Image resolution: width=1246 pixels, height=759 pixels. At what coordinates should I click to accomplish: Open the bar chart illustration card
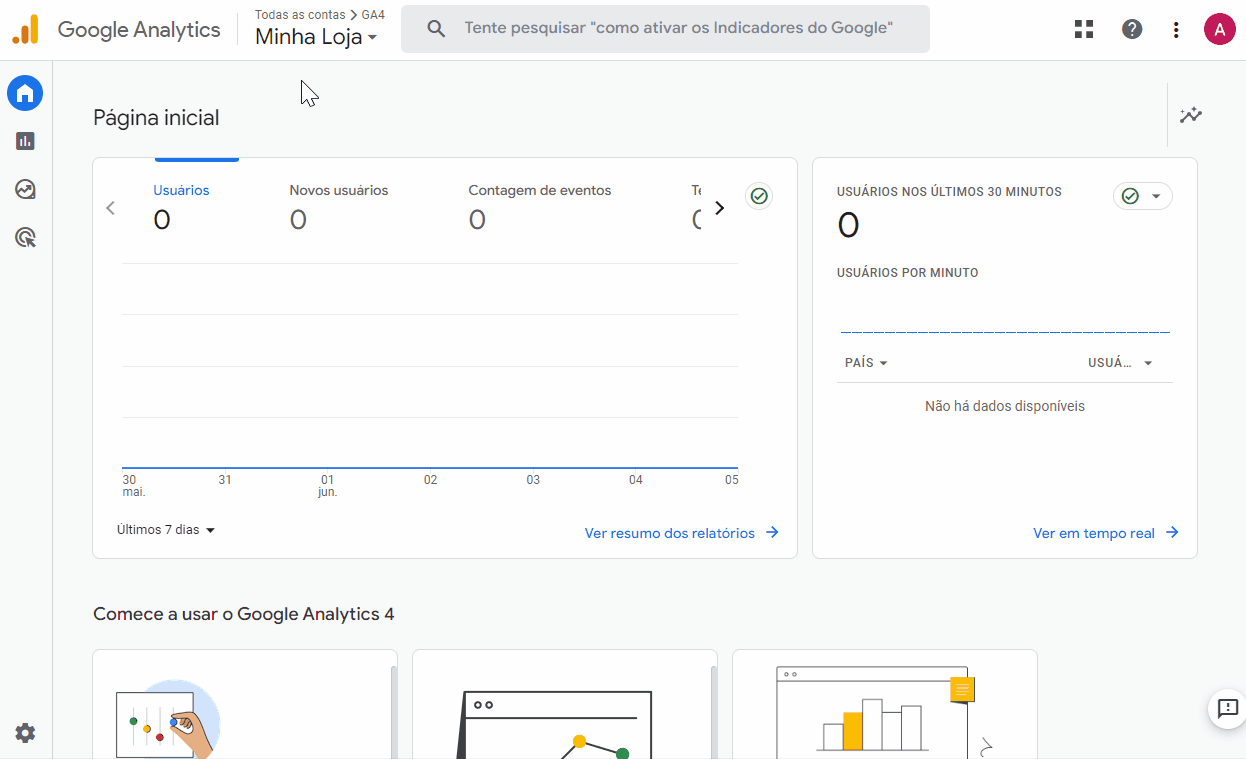pos(885,704)
